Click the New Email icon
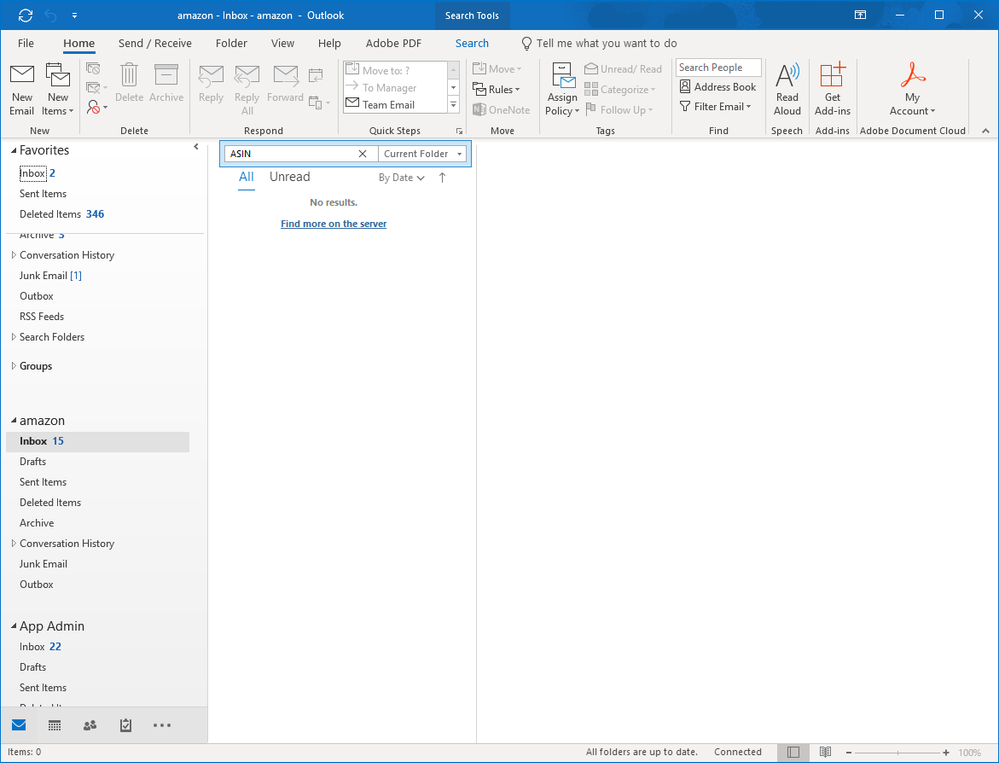The width and height of the screenshot is (999, 763). tap(22, 89)
